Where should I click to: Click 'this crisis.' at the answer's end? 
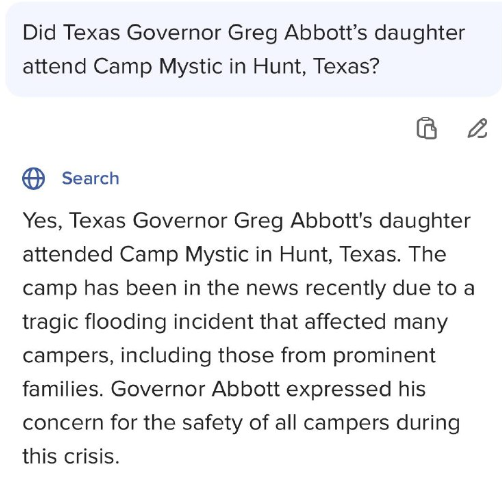(x=71, y=456)
